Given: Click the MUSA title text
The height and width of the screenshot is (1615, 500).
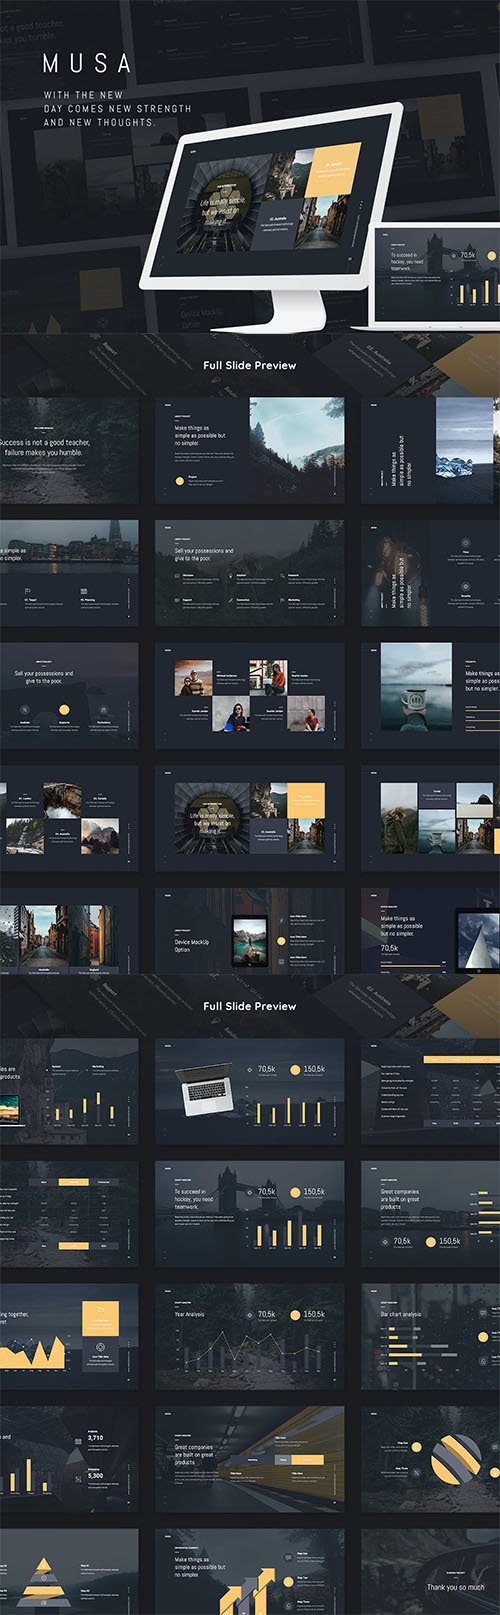Looking at the screenshot, I should [x=87, y=64].
